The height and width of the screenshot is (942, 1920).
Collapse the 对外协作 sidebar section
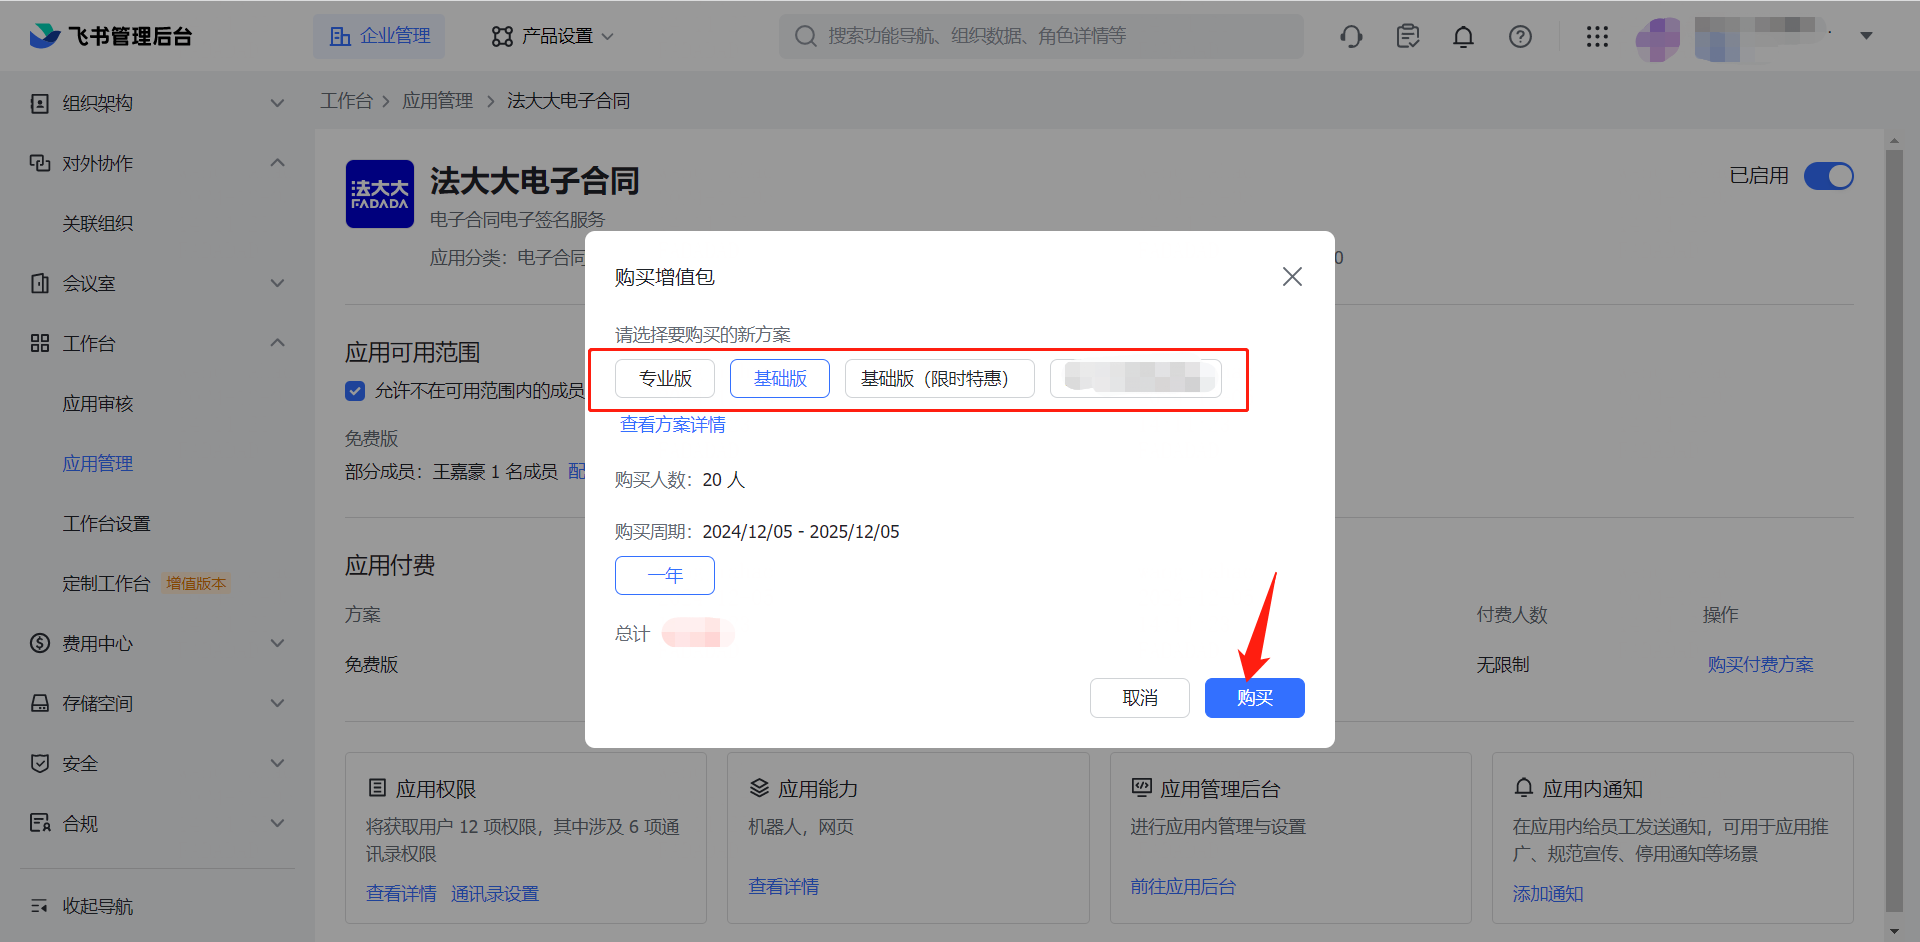pyautogui.click(x=278, y=163)
